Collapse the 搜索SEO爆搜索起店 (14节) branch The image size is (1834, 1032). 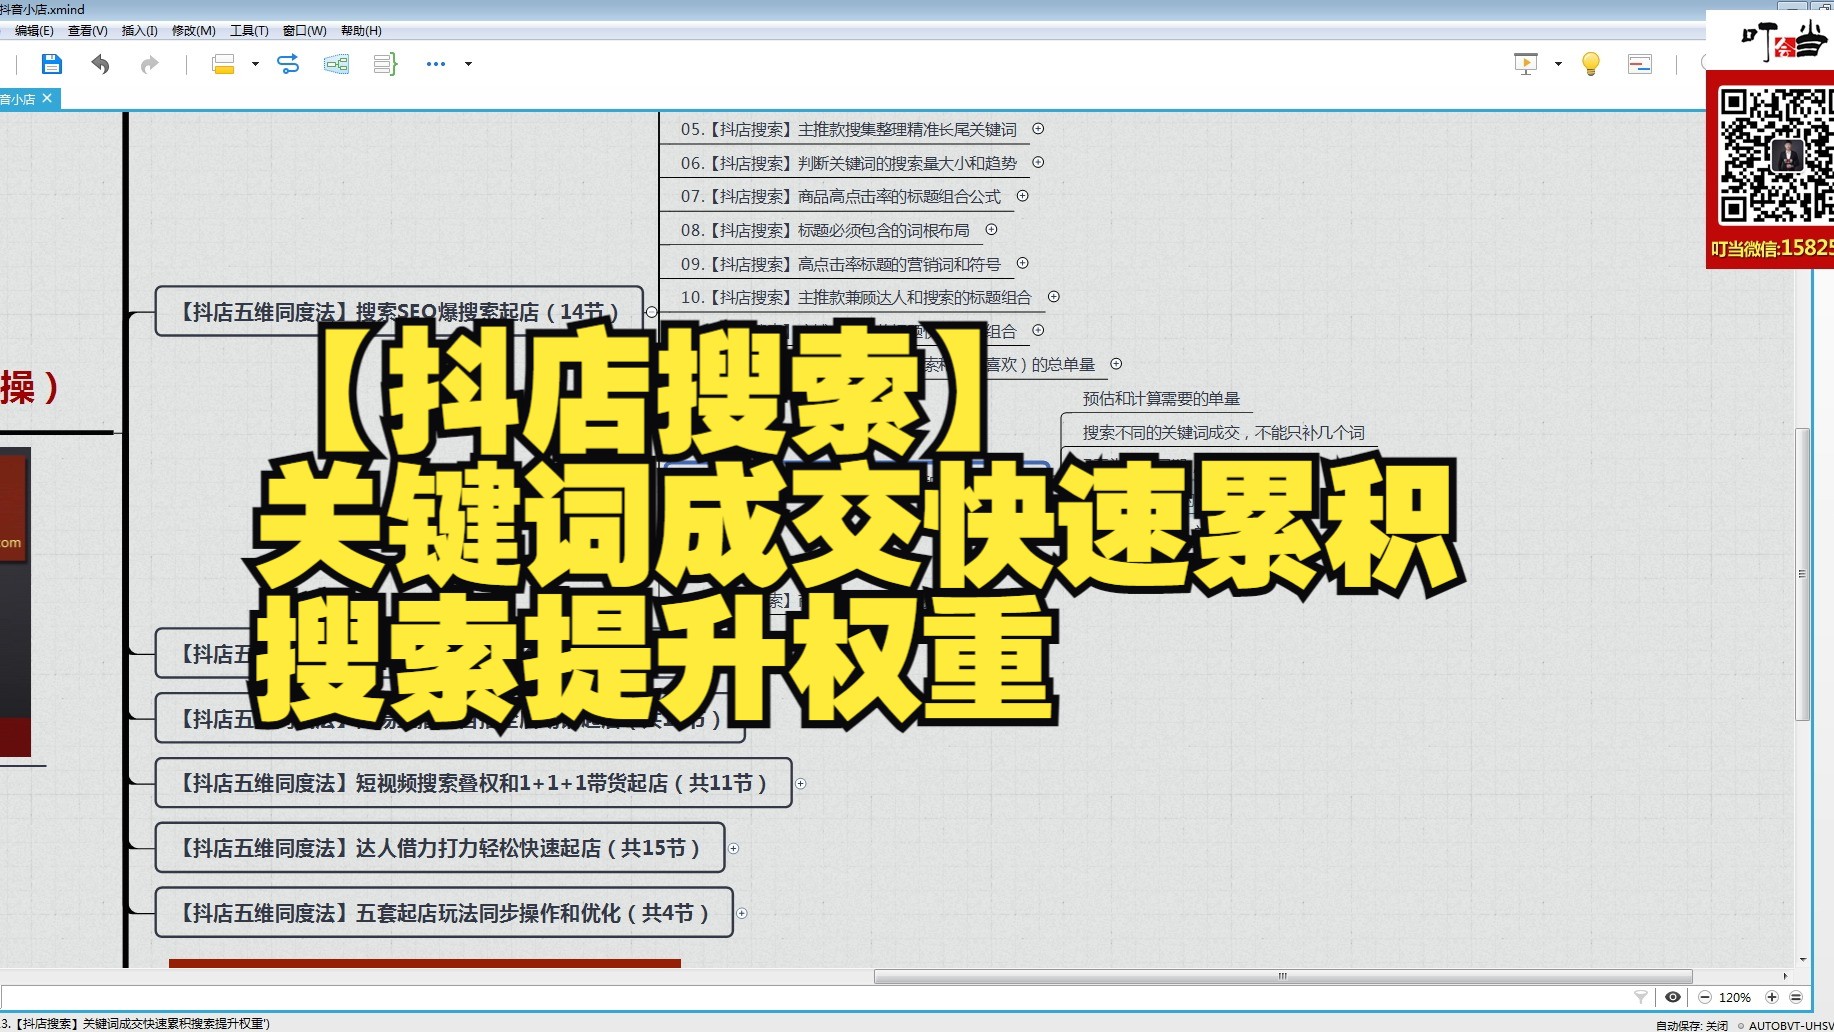point(652,312)
